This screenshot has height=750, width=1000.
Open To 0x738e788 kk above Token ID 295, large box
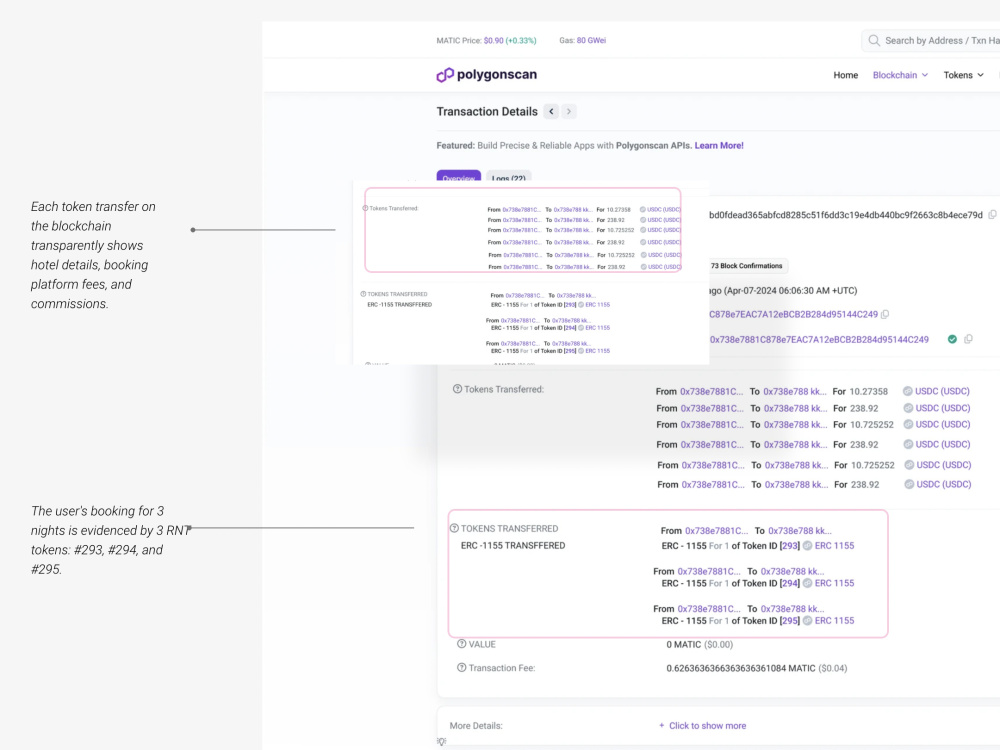pyautogui.click(x=792, y=608)
